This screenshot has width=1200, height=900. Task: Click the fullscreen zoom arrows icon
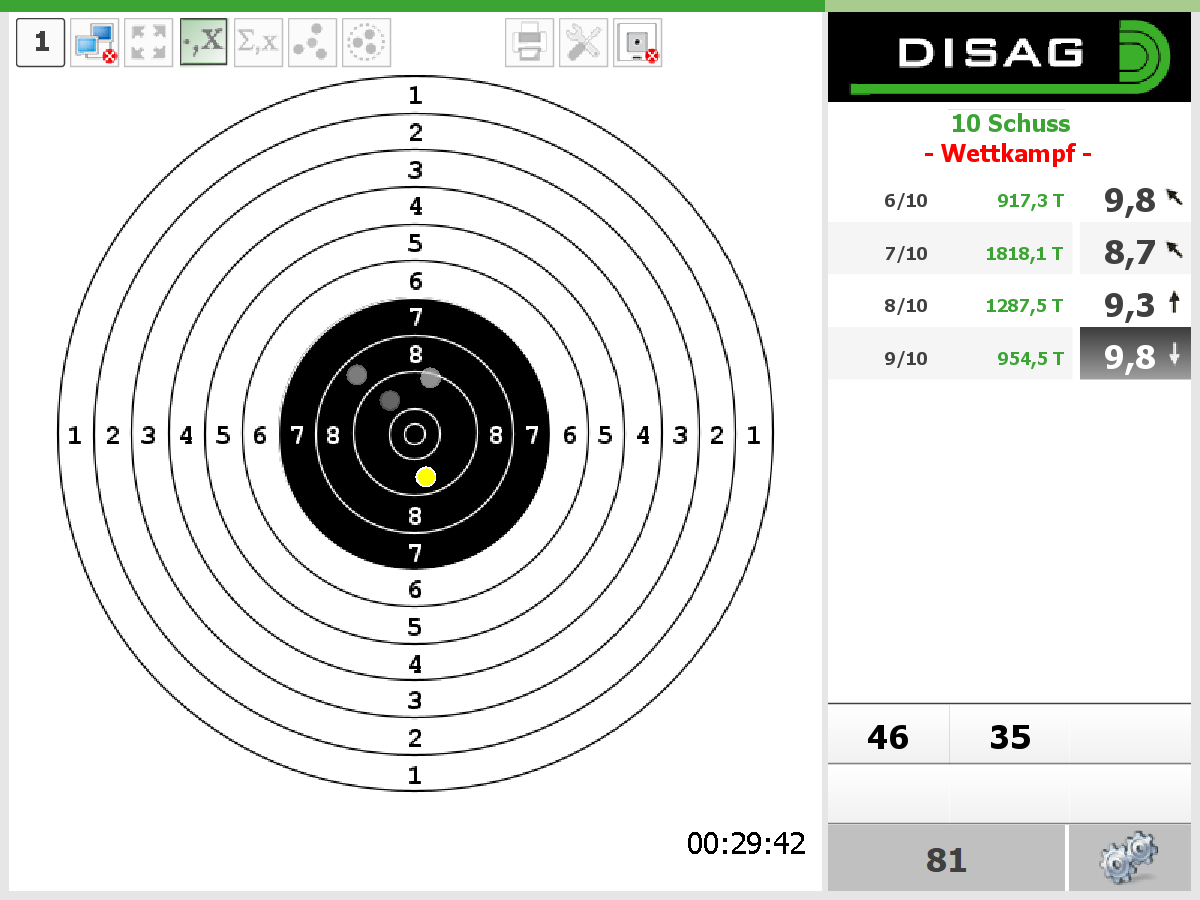pyautogui.click(x=149, y=42)
